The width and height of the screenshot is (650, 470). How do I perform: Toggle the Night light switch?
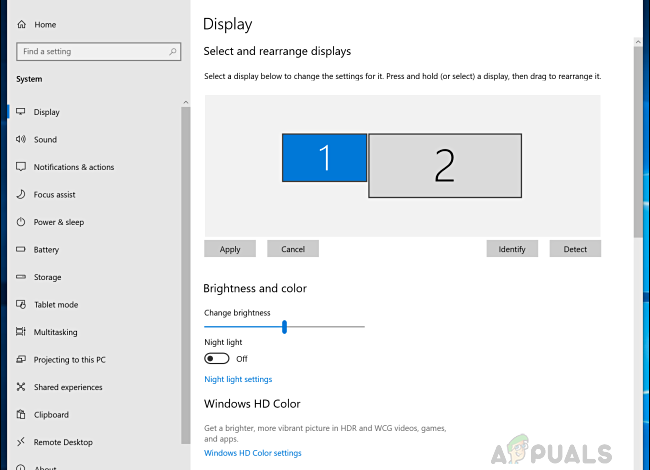click(x=216, y=359)
